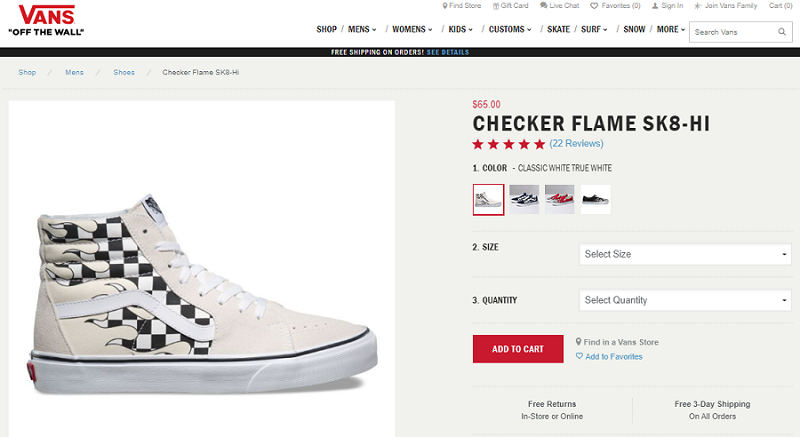
Task: Click the Live Chat bubble icon
Action: click(x=544, y=6)
